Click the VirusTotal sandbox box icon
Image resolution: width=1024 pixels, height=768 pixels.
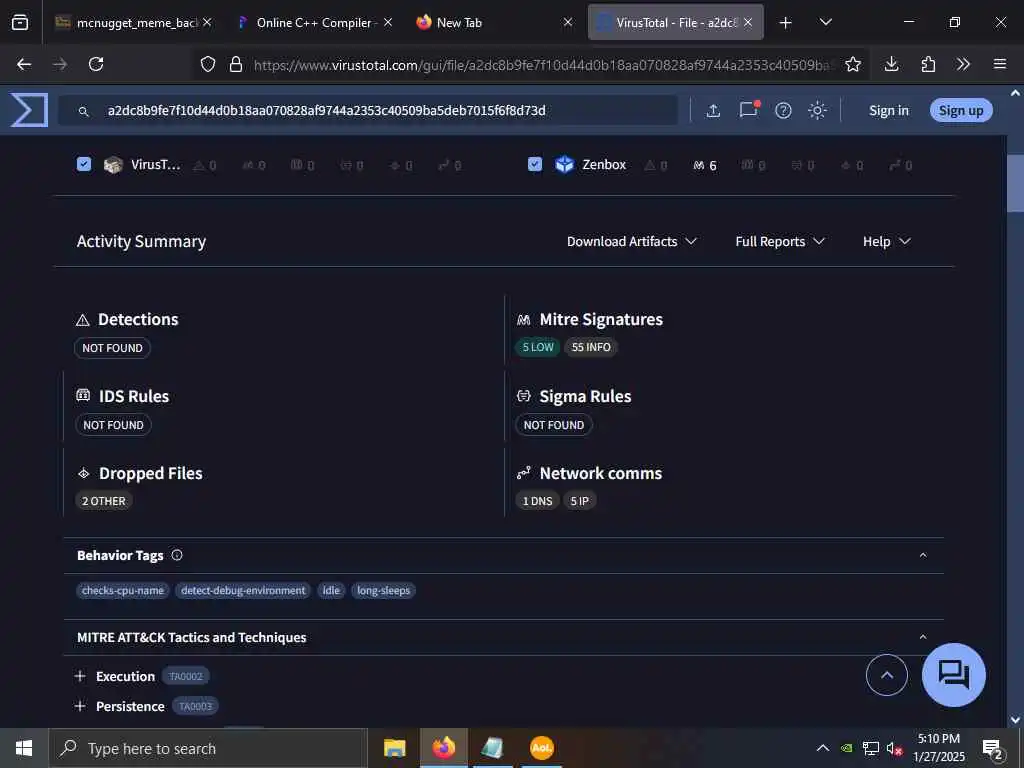pyautogui.click(x=113, y=165)
